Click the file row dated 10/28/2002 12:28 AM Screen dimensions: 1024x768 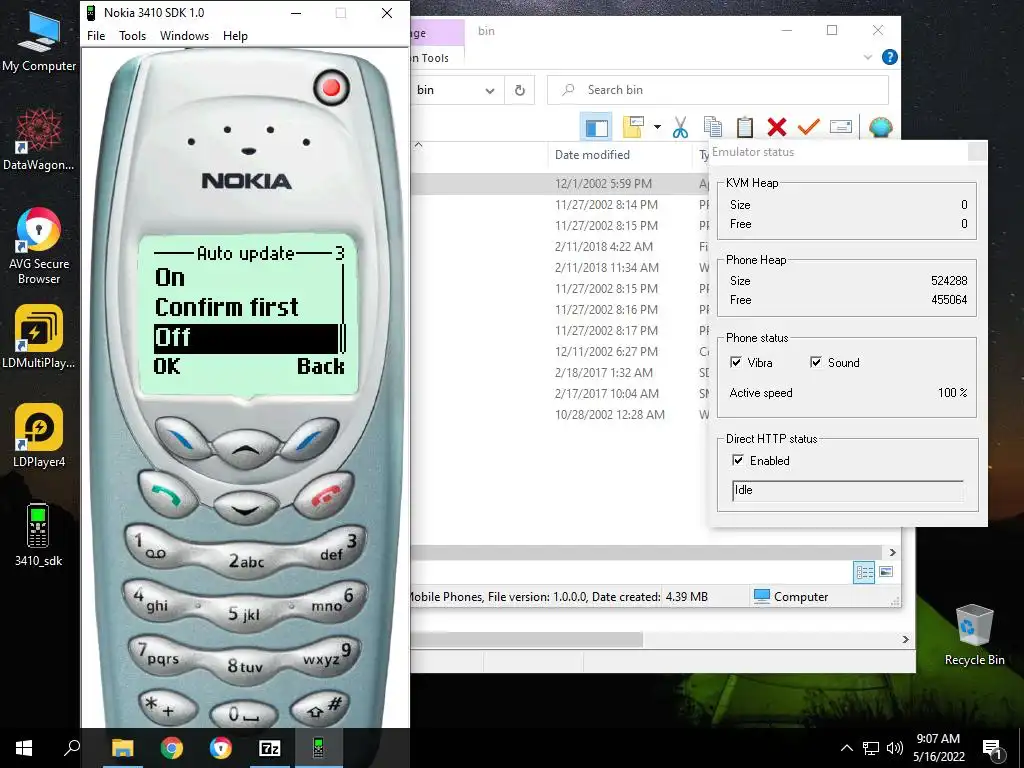click(x=562, y=414)
